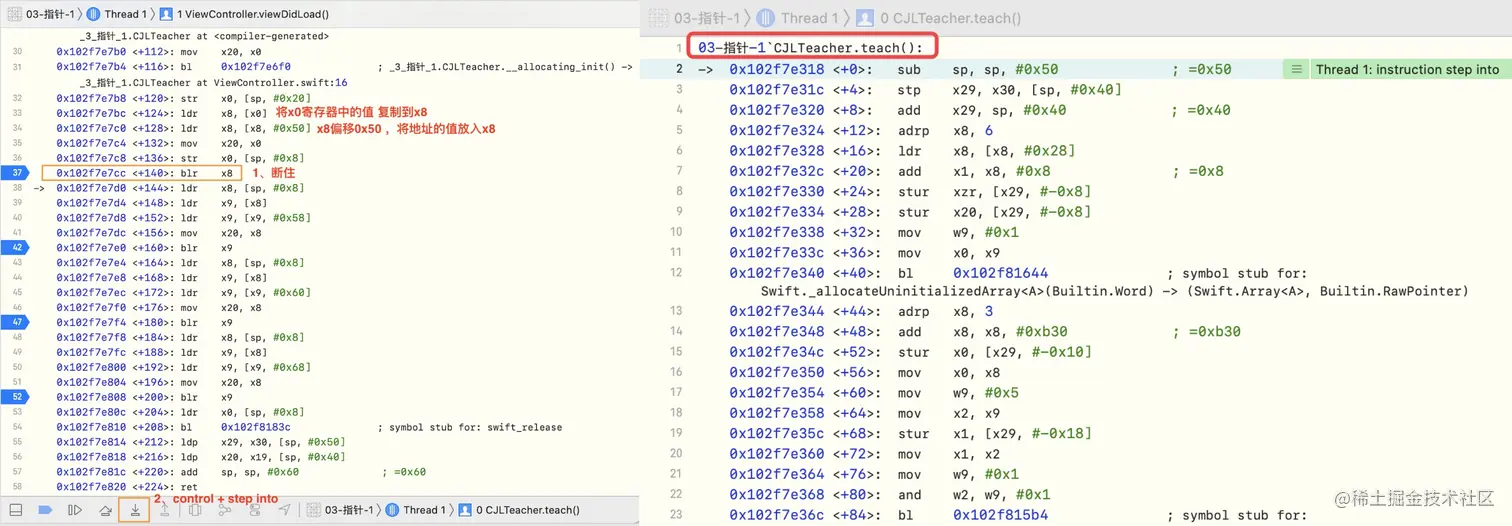Click stack frame person icon in debug bar
The width and height of the screenshot is (1512, 526).
(x=463, y=510)
